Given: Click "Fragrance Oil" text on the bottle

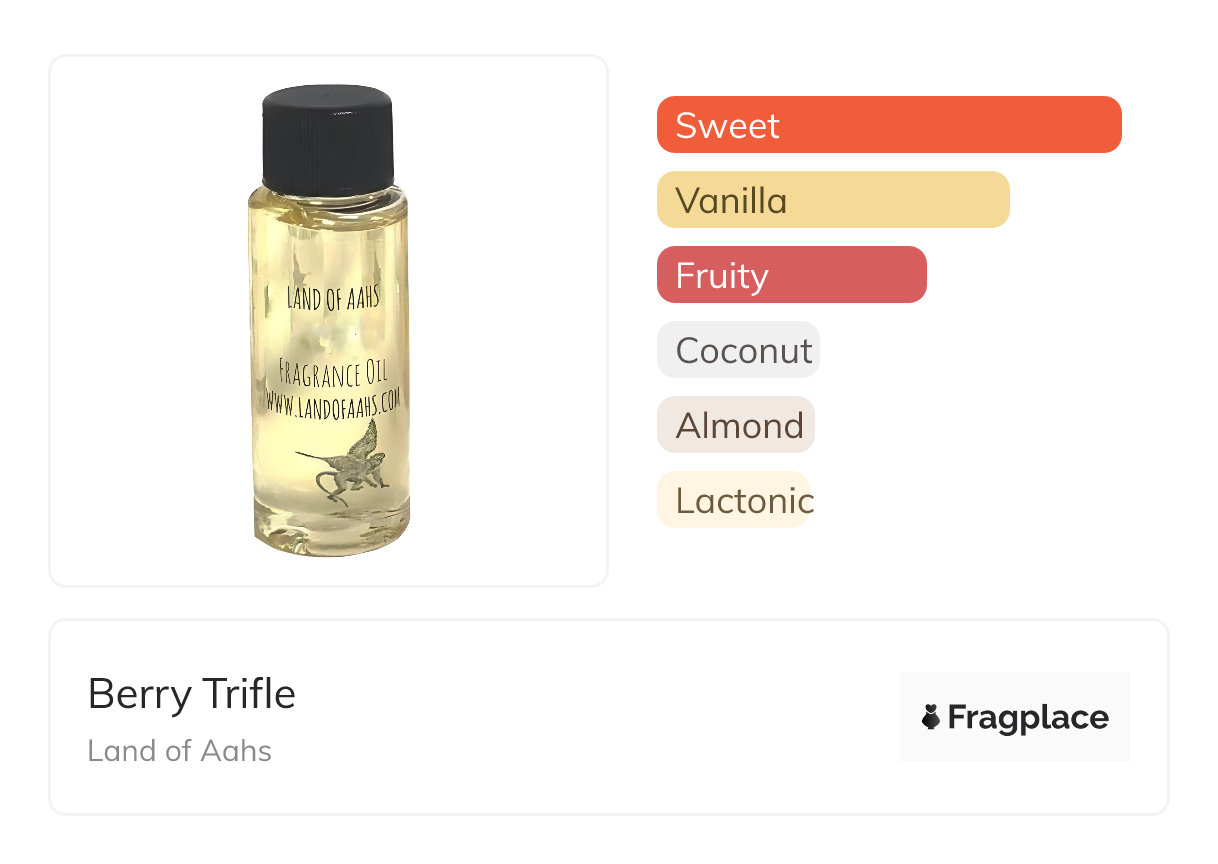Looking at the screenshot, I should pyautogui.click(x=331, y=374).
